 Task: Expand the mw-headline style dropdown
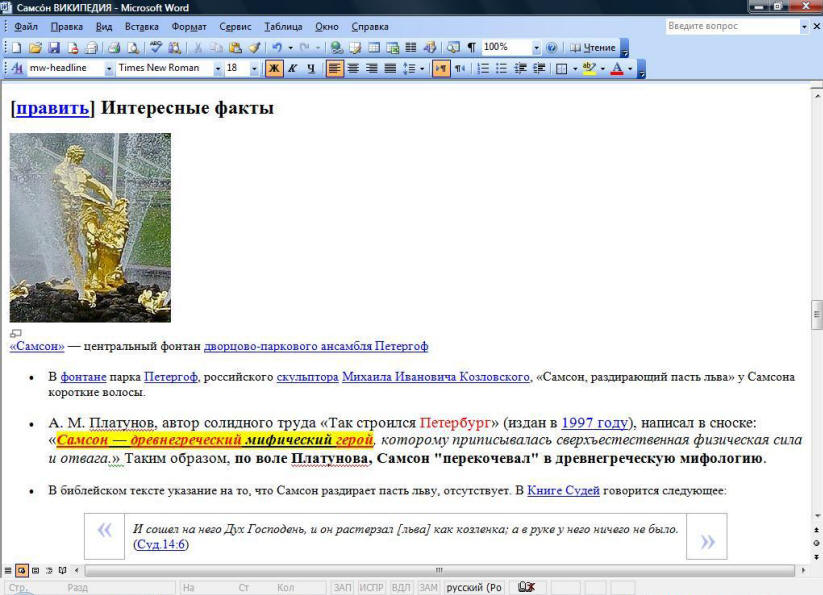click(x=109, y=69)
